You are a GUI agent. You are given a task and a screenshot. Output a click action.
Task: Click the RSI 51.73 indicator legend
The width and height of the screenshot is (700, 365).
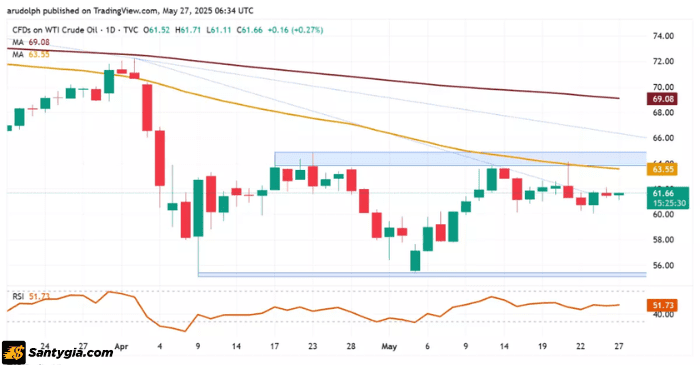click(31, 297)
